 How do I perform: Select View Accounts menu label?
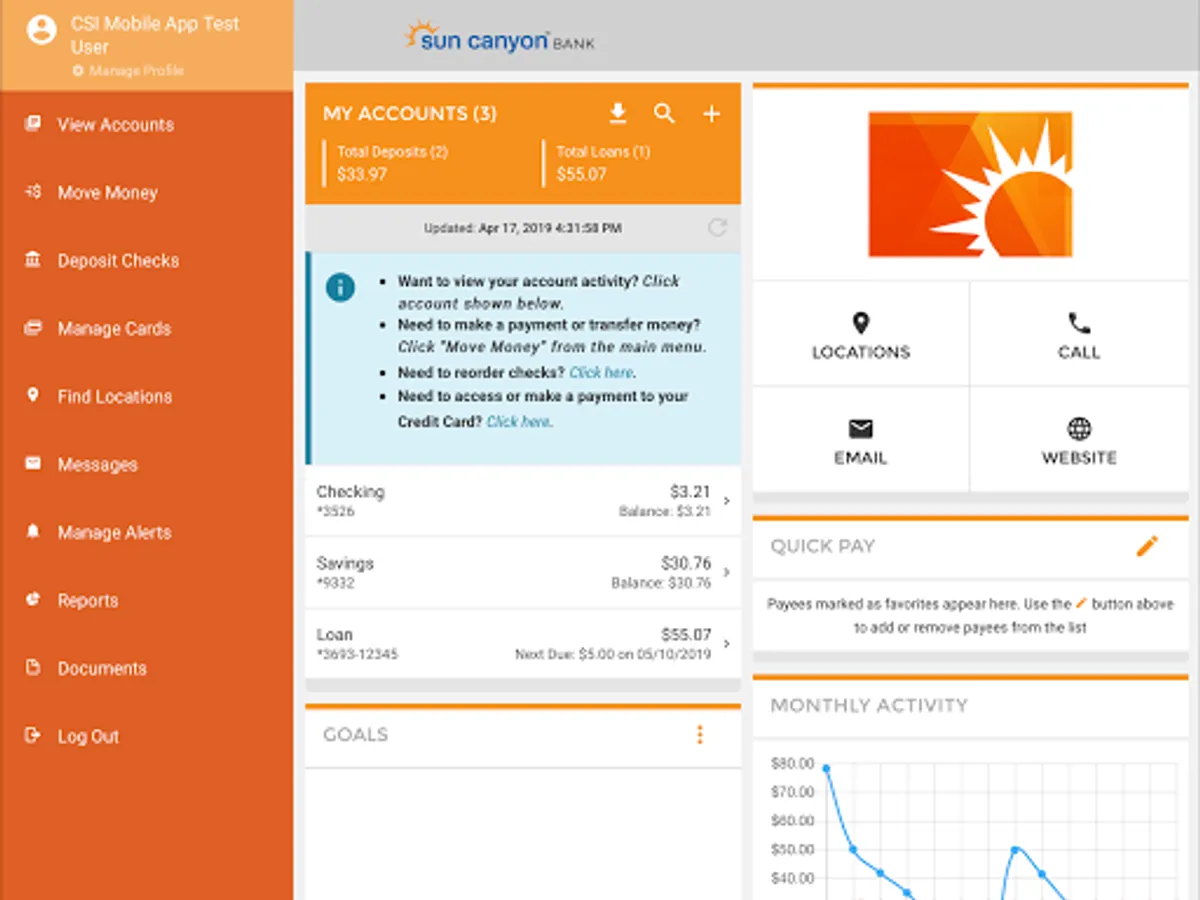115,125
